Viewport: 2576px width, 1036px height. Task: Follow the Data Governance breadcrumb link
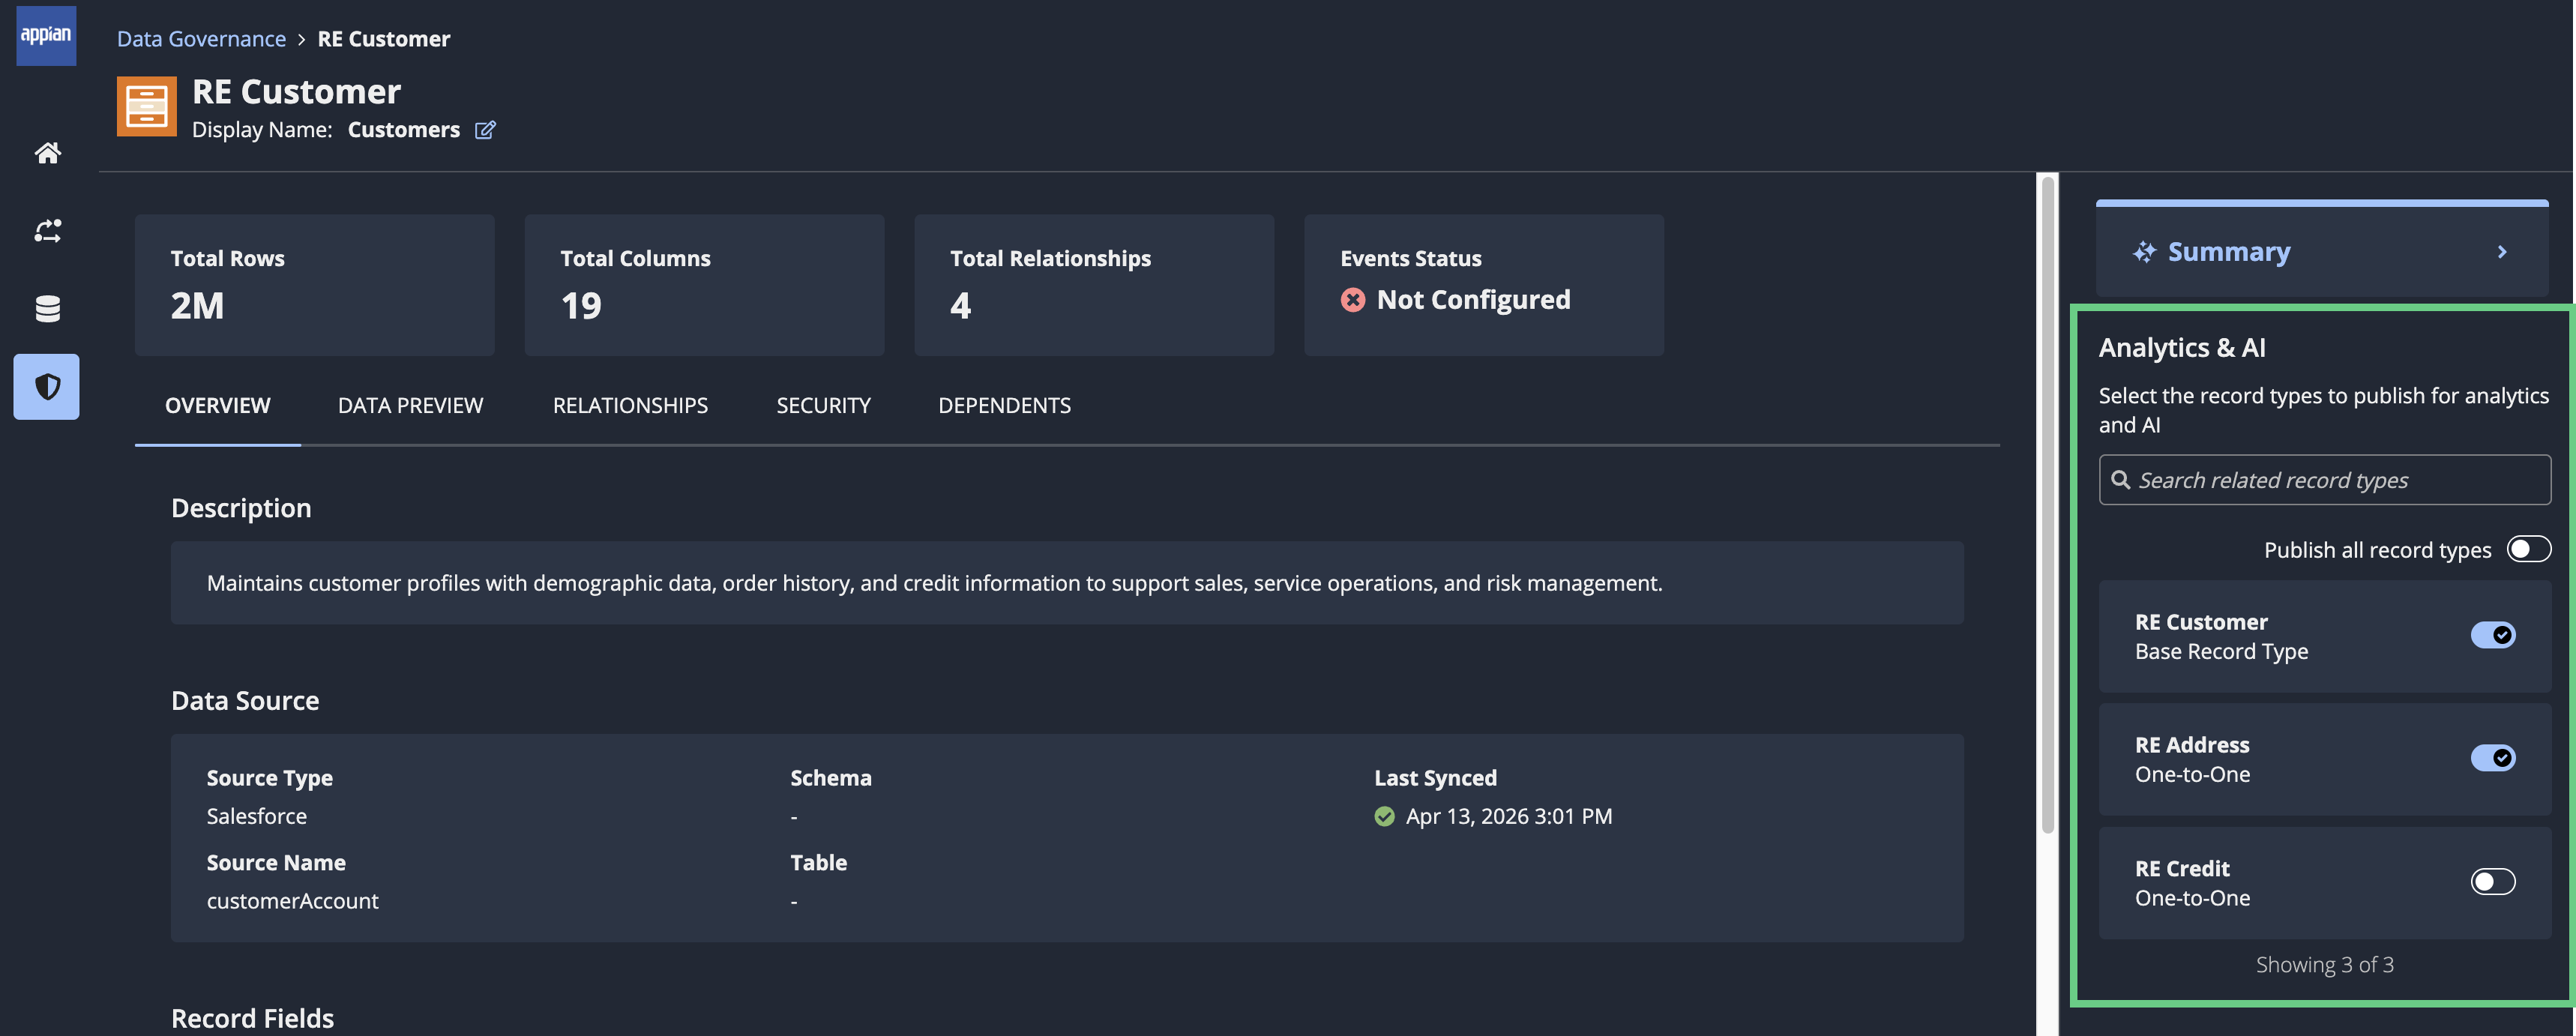201,39
